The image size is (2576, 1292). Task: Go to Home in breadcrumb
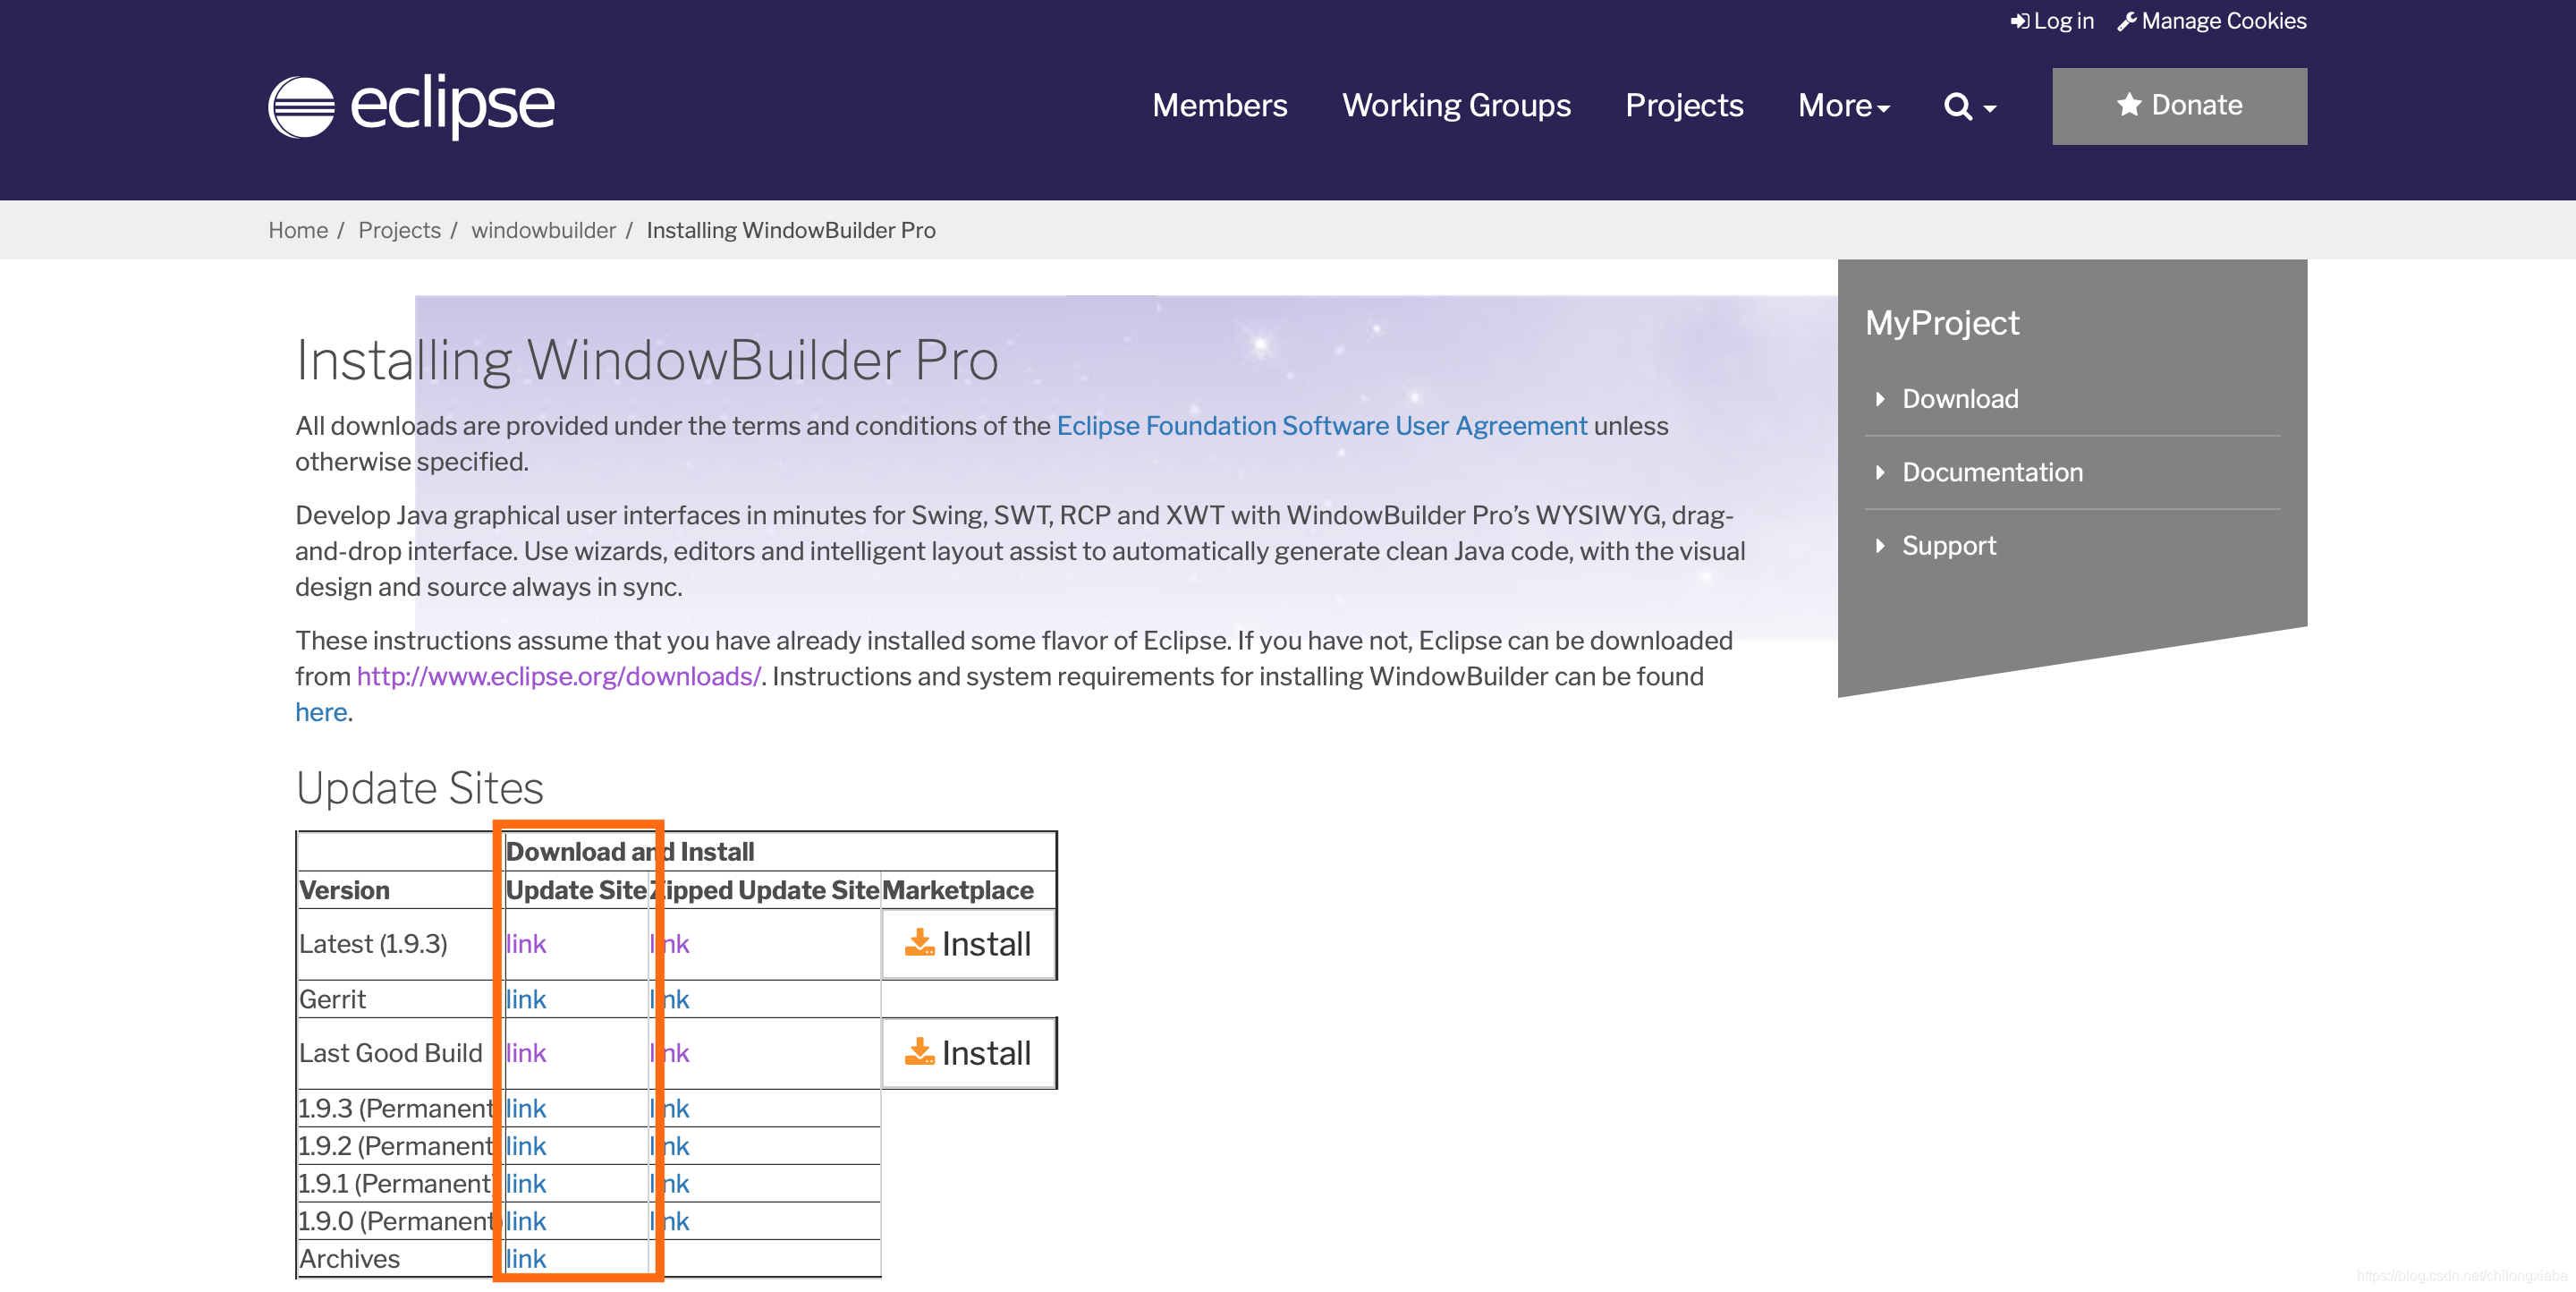coord(298,230)
